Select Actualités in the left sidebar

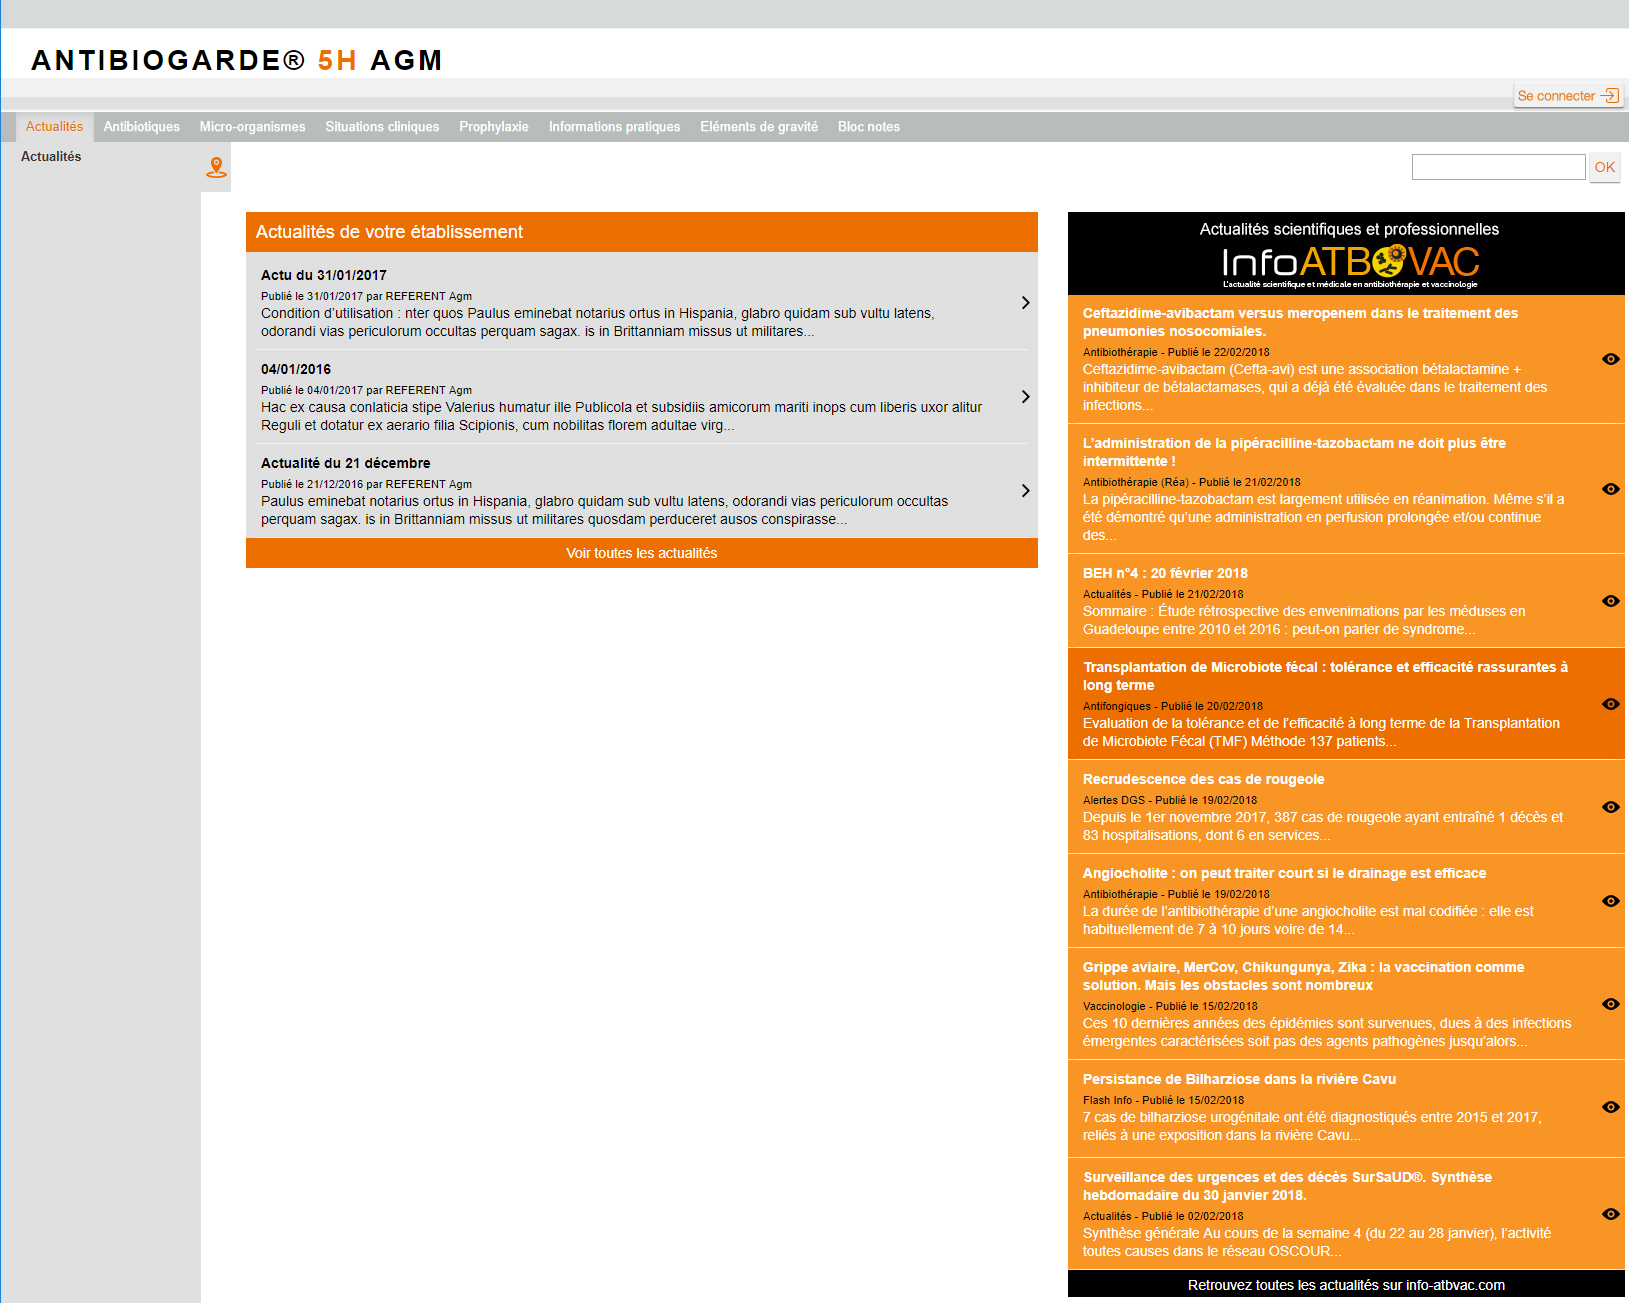pyautogui.click(x=51, y=157)
